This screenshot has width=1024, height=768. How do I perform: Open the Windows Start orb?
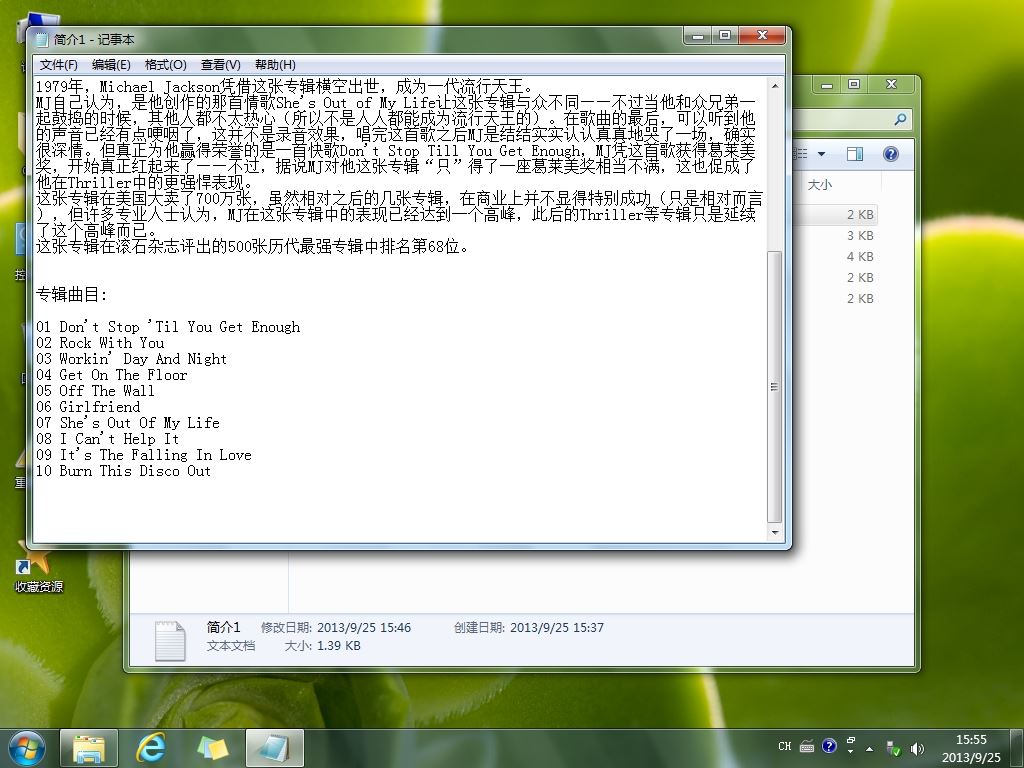[x=27, y=748]
